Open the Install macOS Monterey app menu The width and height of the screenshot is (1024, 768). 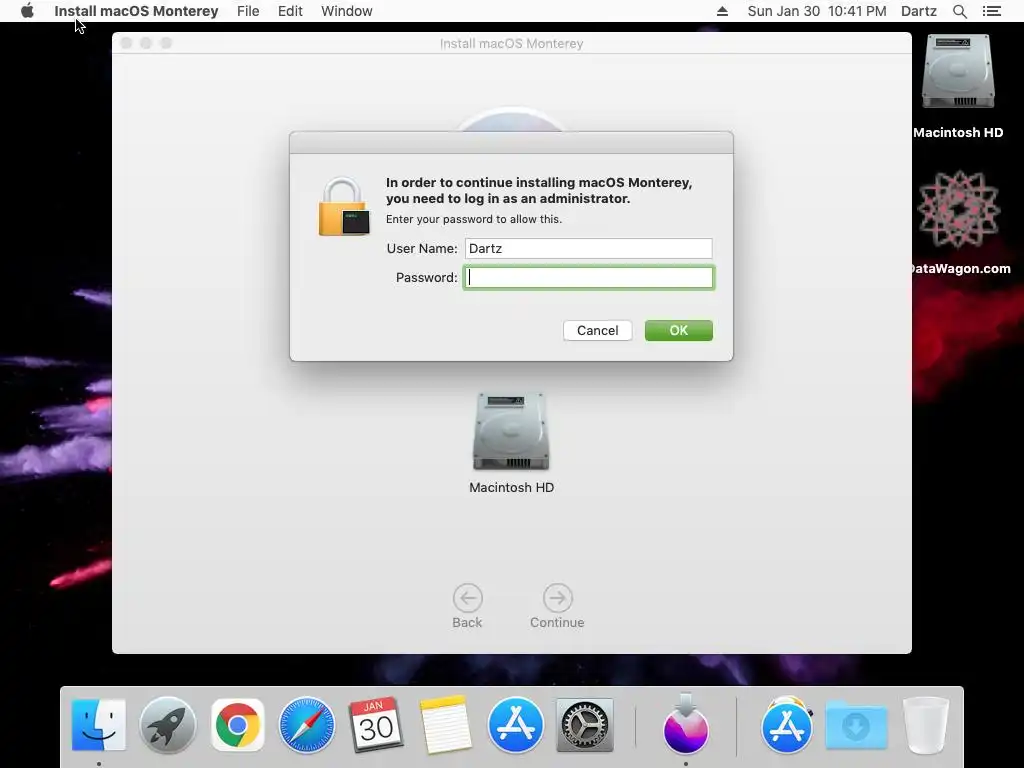[136, 11]
